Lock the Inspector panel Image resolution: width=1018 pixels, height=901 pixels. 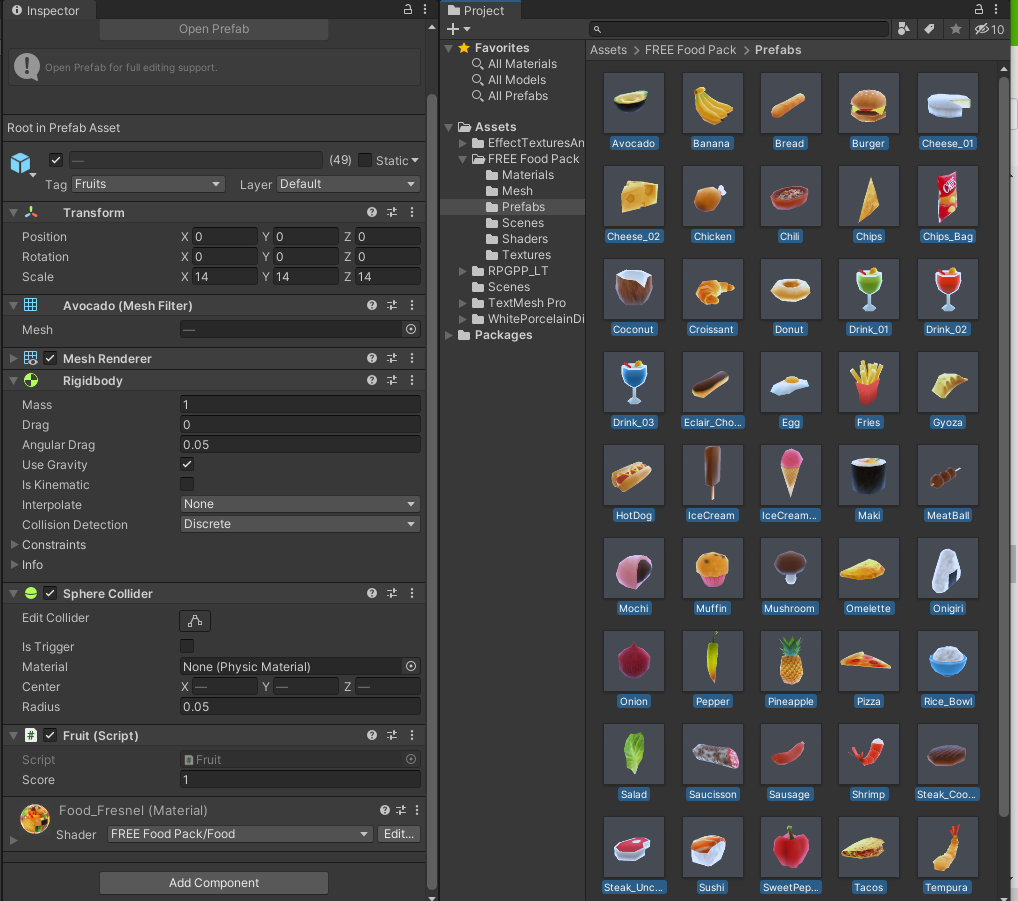[407, 9]
